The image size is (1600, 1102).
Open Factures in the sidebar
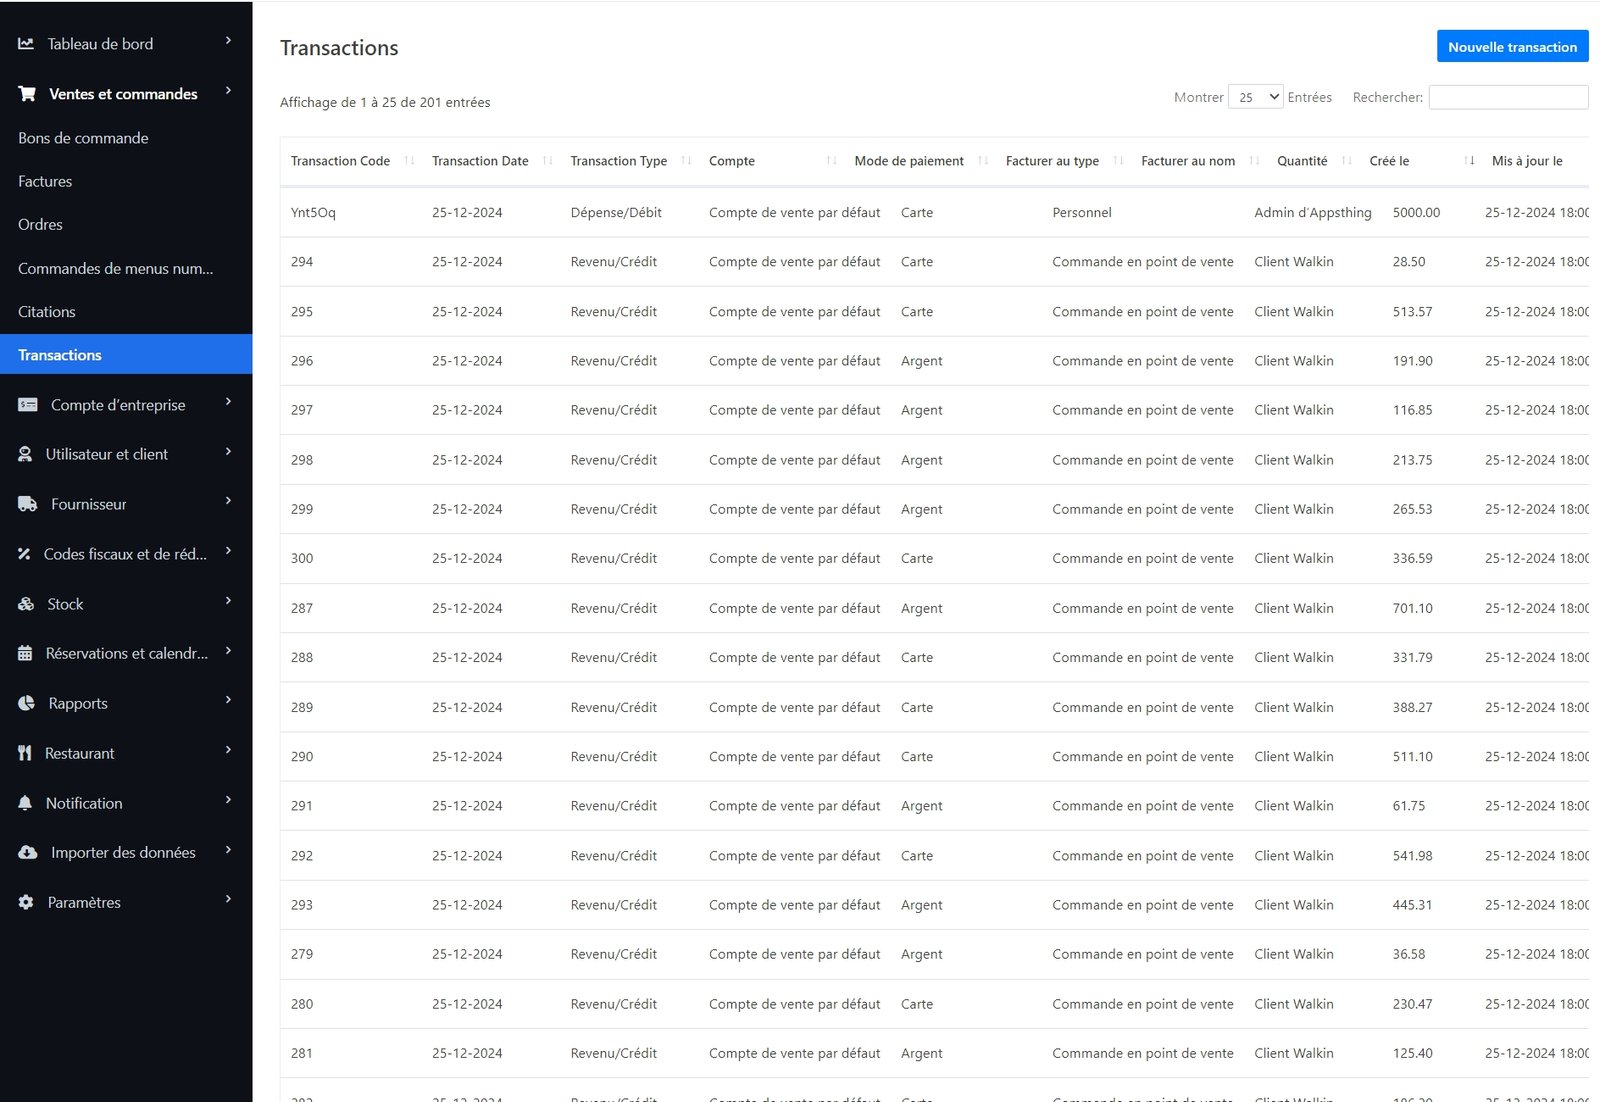click(x=45, y=181)
